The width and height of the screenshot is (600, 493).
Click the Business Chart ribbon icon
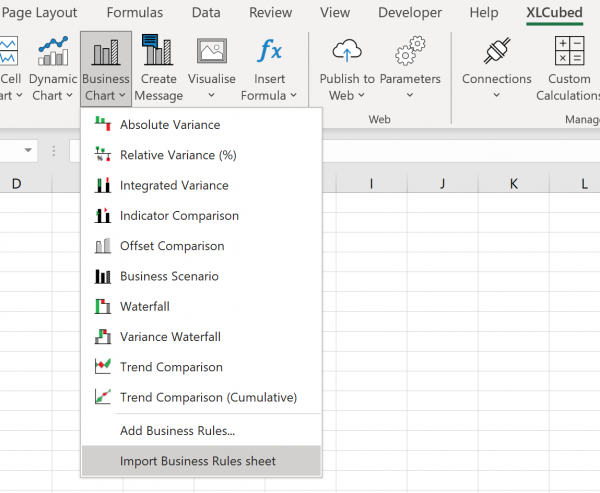pyautogui.click(x=106, y=52)
